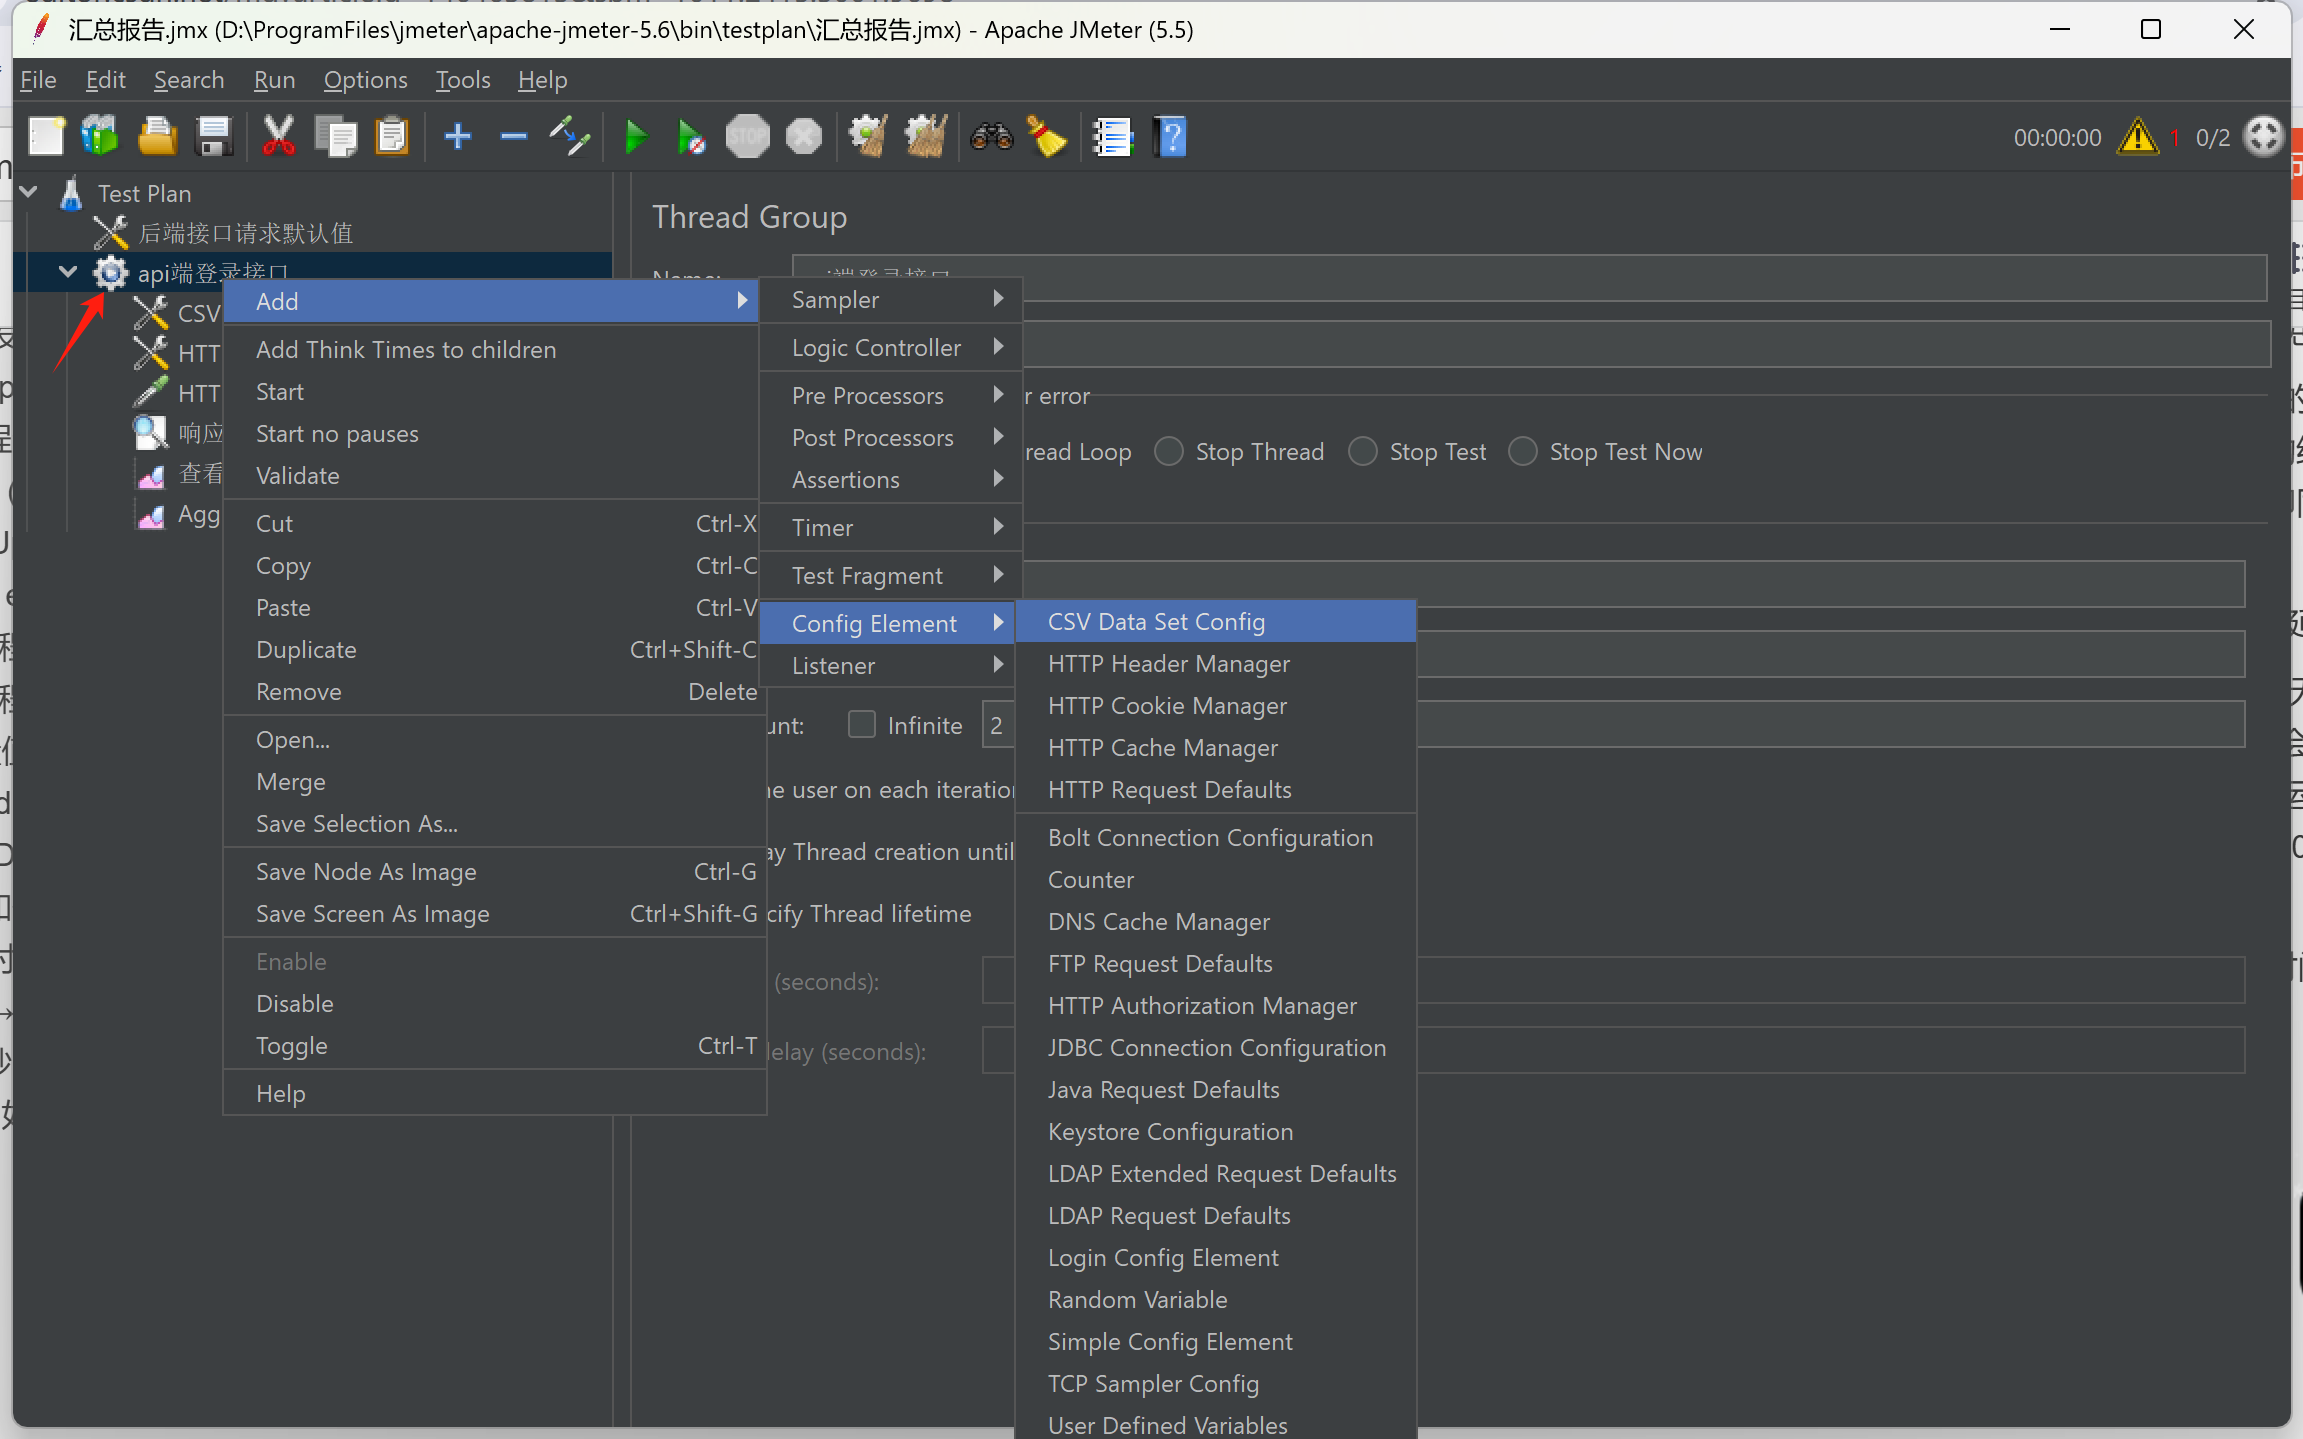Open the Options menu
Viewport: 2303px width, 1439px height.
click(x=365, y=80)
